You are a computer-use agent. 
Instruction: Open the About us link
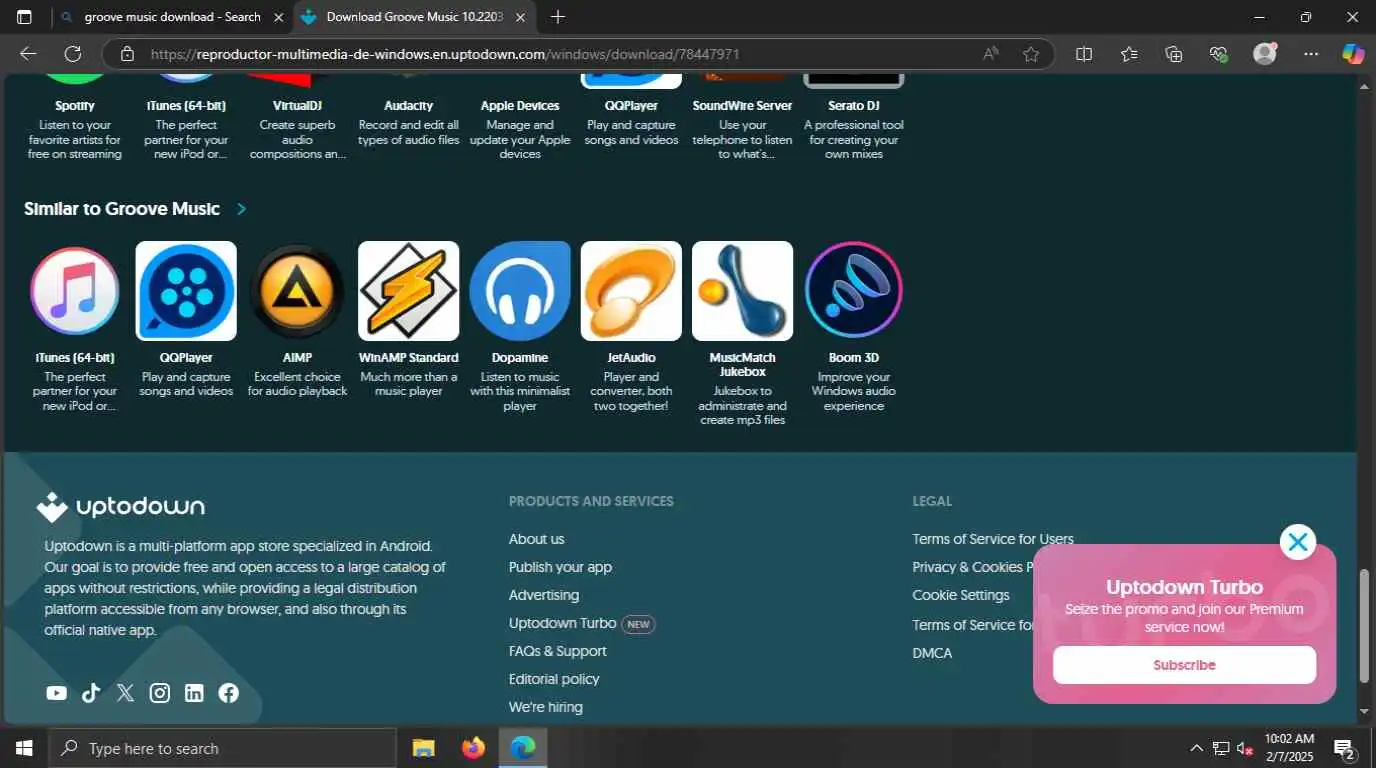pos(536,539)
